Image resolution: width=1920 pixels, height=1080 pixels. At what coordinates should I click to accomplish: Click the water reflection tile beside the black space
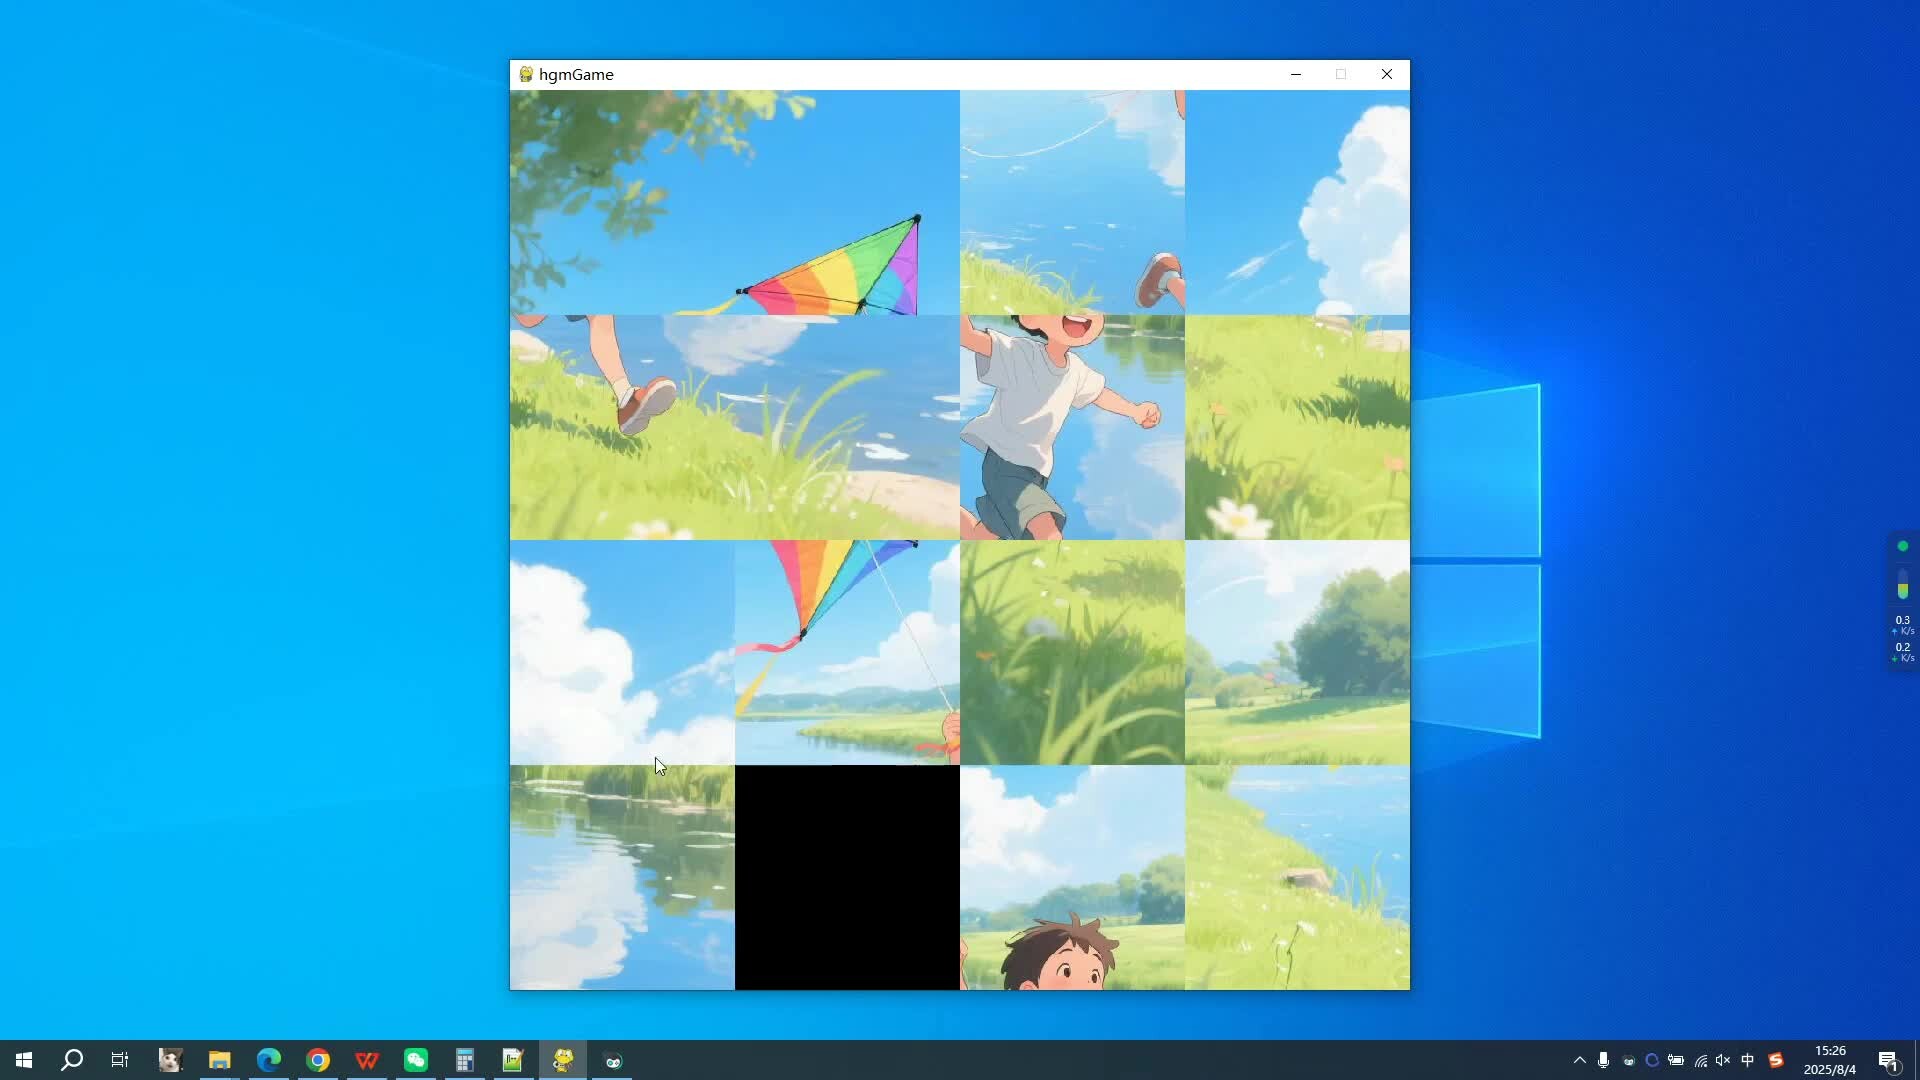[622, 877]
